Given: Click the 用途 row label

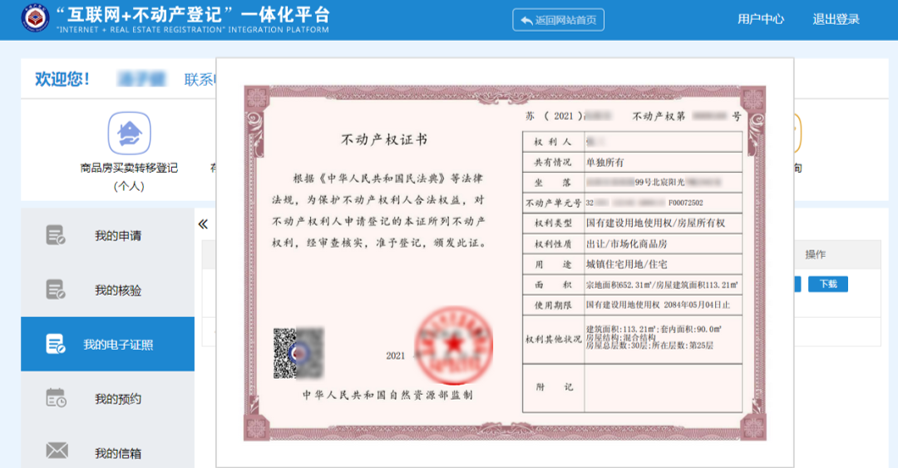Looking at the screenshot, I should click(553, 264).
